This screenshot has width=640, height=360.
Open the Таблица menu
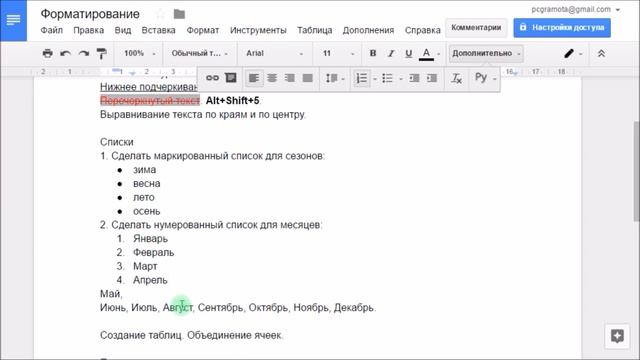pos(314,30)
